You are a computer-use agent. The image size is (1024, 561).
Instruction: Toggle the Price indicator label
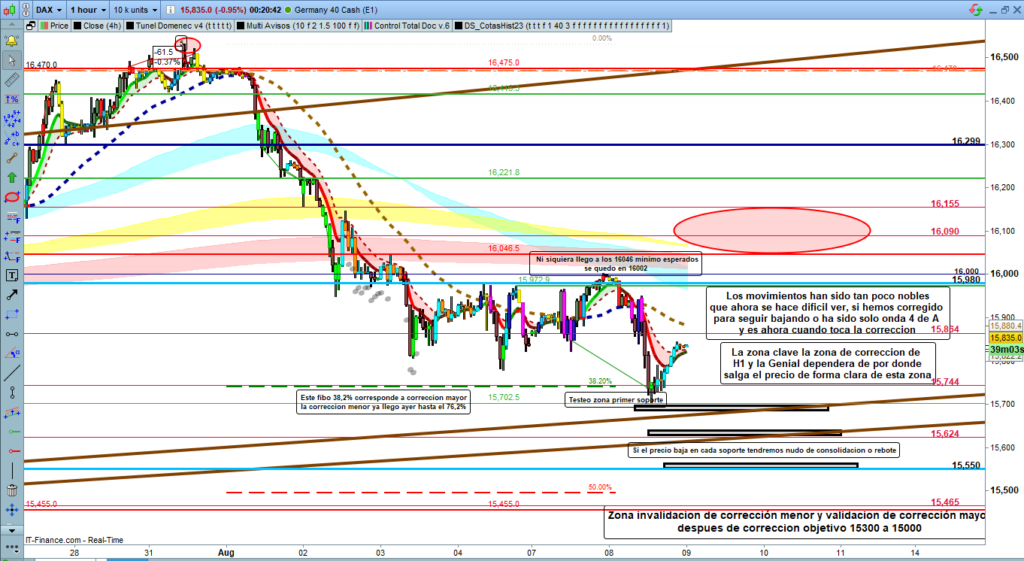(57, 27)
